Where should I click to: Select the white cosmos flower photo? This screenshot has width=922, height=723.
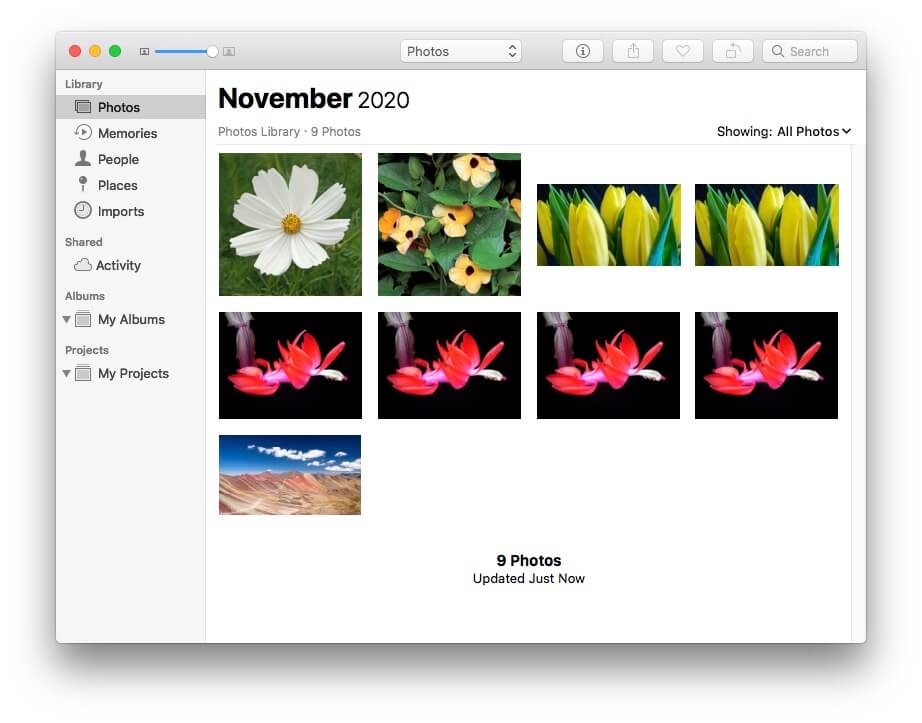(x=290, y=225)
